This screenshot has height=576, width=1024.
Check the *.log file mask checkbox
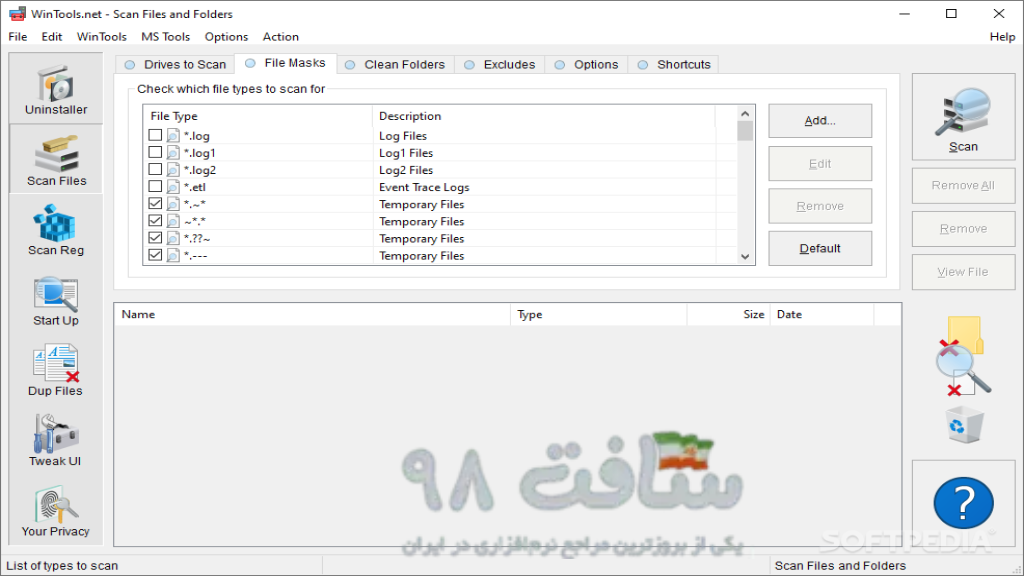point(155,135)
